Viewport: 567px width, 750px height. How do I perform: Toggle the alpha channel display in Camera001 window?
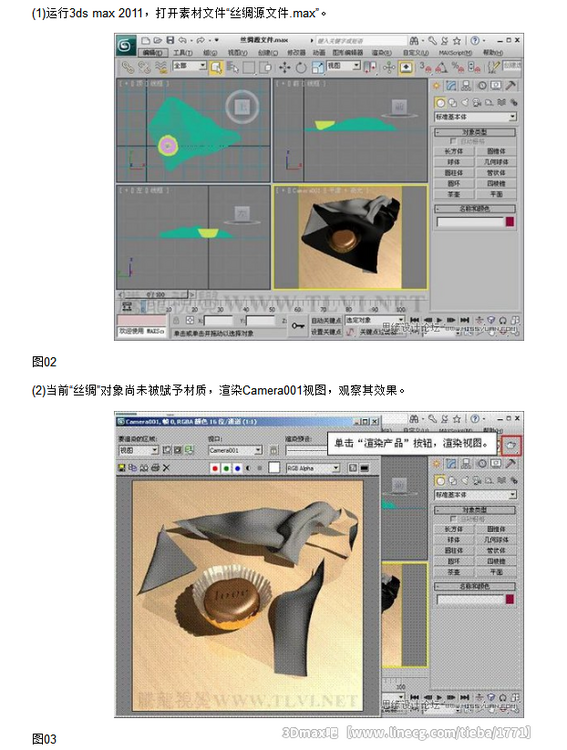248,468
